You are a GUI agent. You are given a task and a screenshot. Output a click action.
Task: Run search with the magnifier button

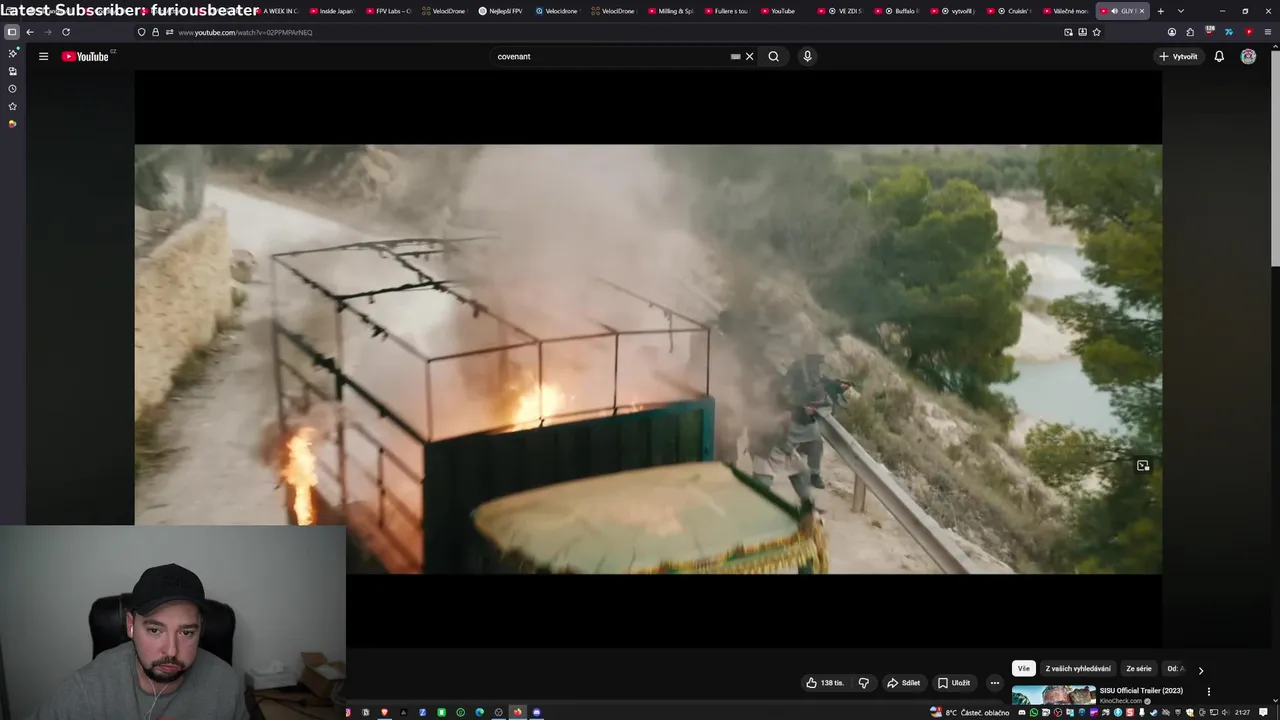[773, 56]
